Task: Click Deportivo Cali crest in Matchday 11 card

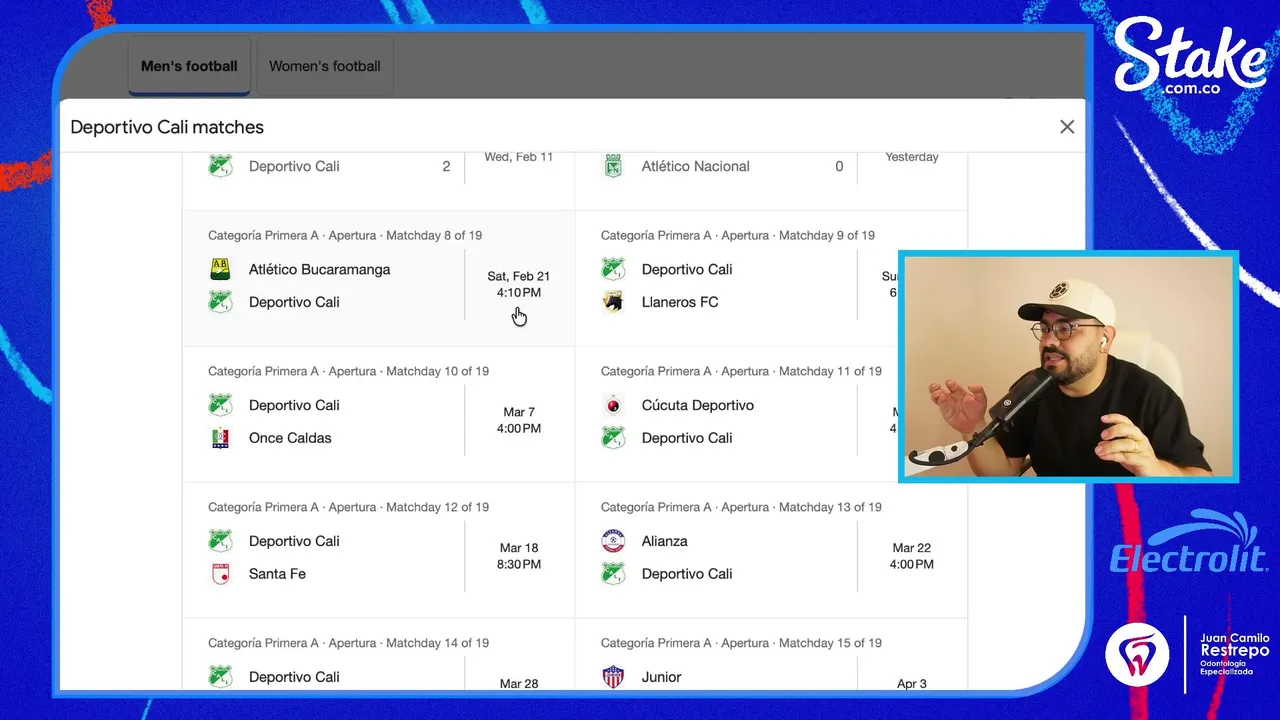Action: coord(613,438)
